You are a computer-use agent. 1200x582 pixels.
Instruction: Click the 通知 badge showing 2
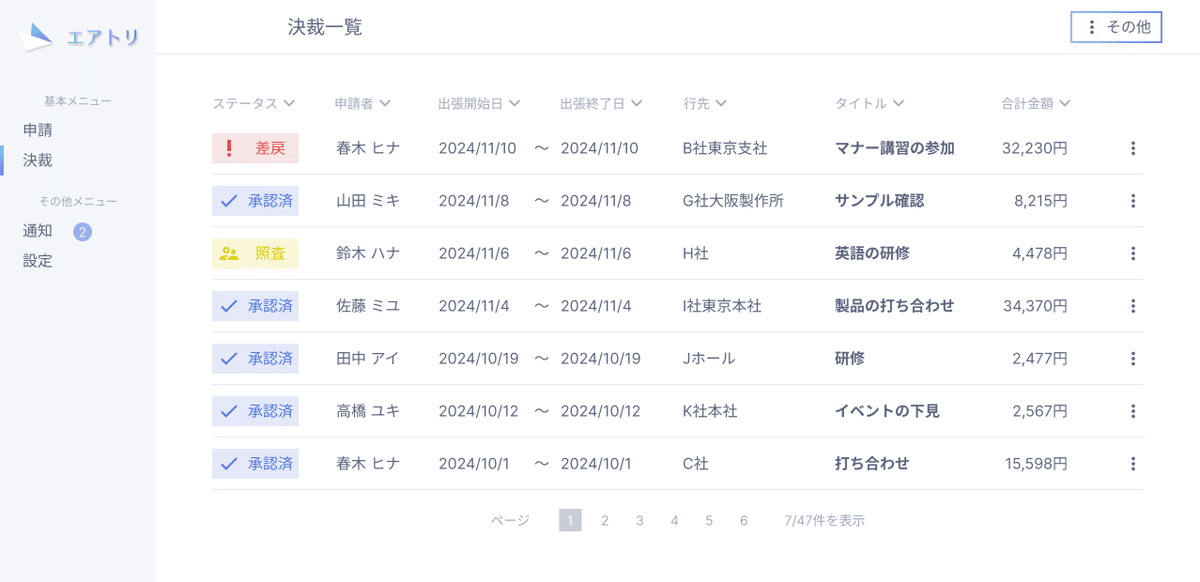(x=82, y=232)
